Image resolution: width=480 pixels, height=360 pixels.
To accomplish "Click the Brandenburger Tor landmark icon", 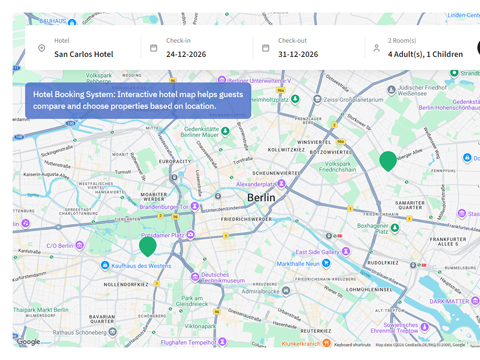I will (195, 206).
